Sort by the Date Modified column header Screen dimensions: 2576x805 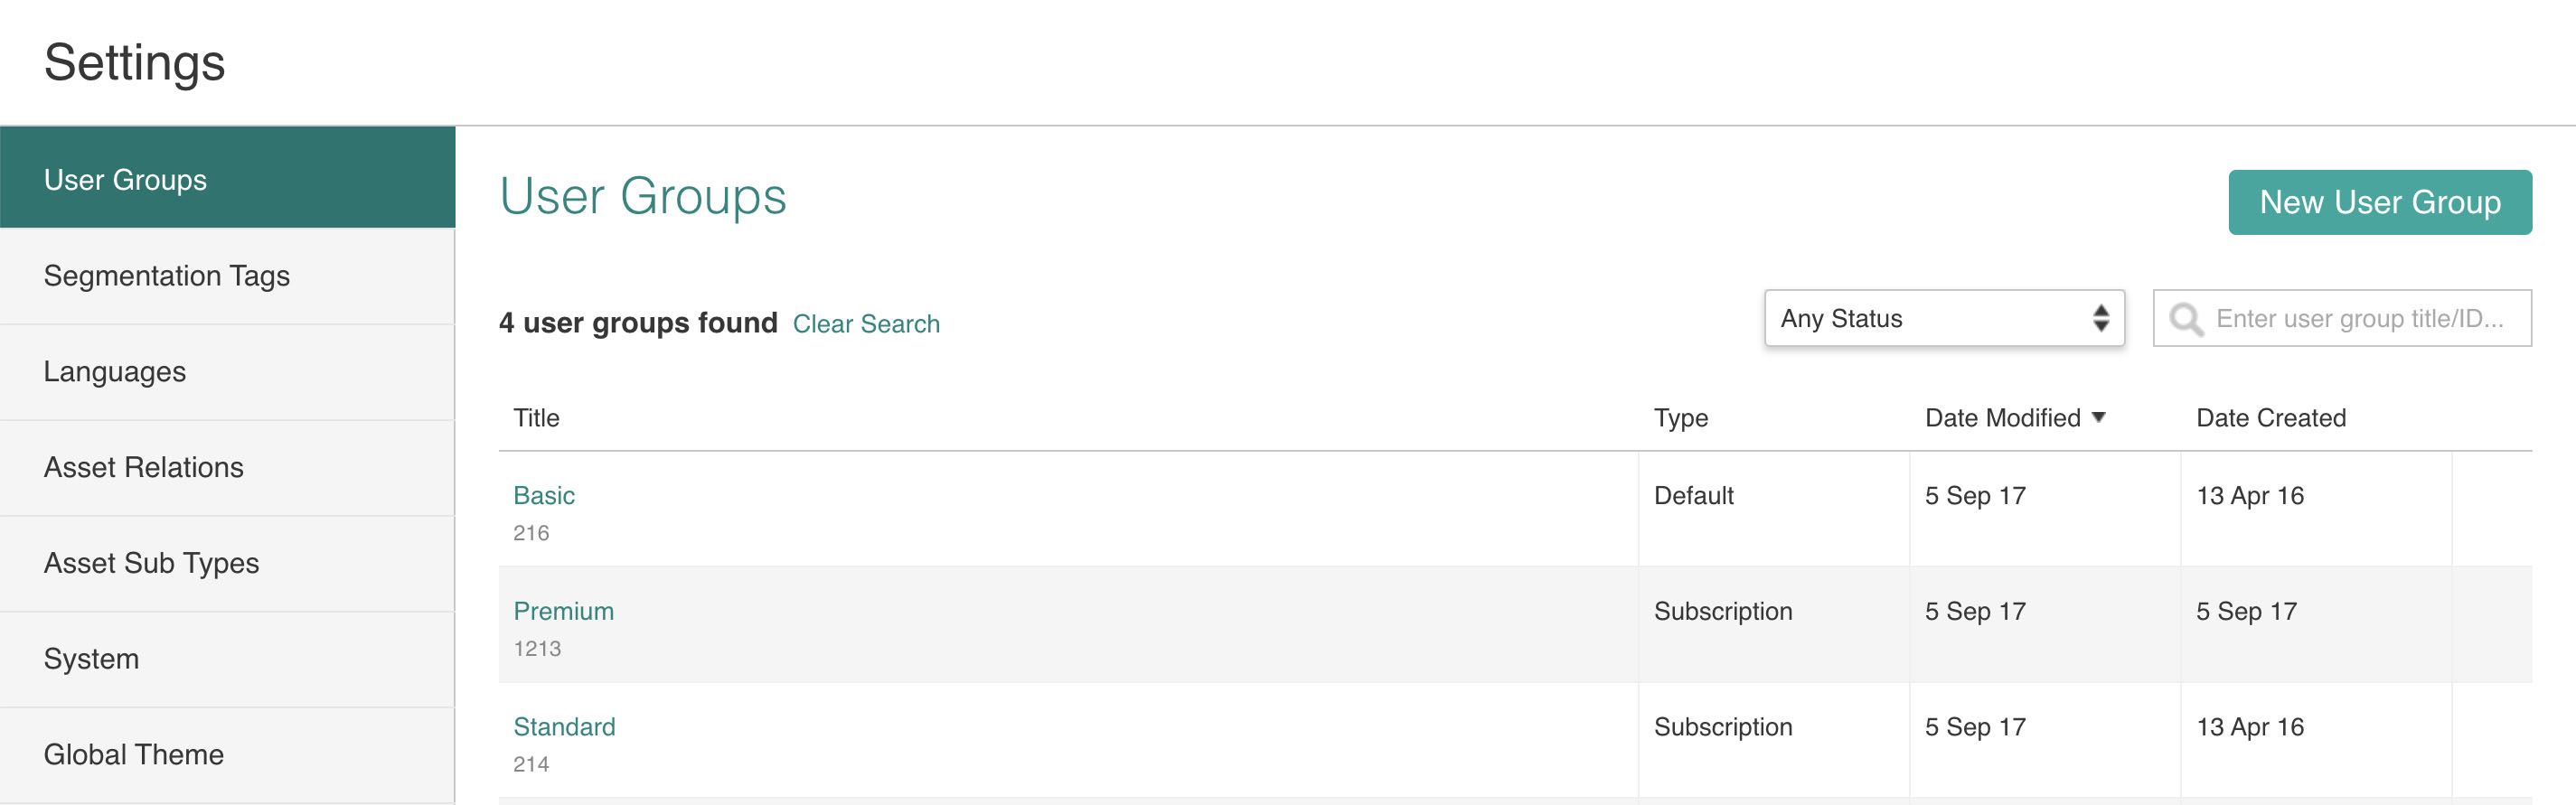click(2002, 418)
